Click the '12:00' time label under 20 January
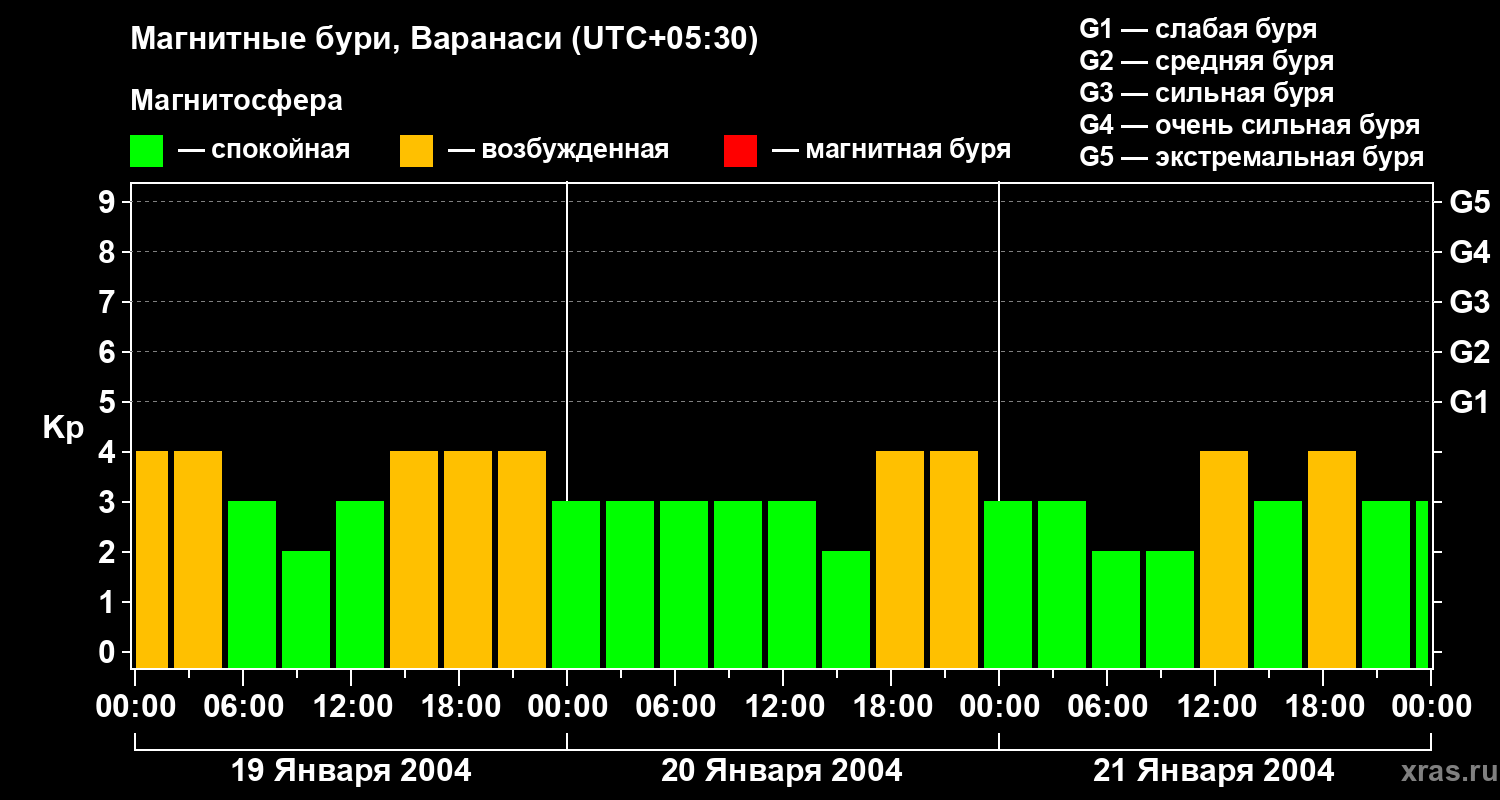This screenshot has height=800, width=1500. click(783, 707)
